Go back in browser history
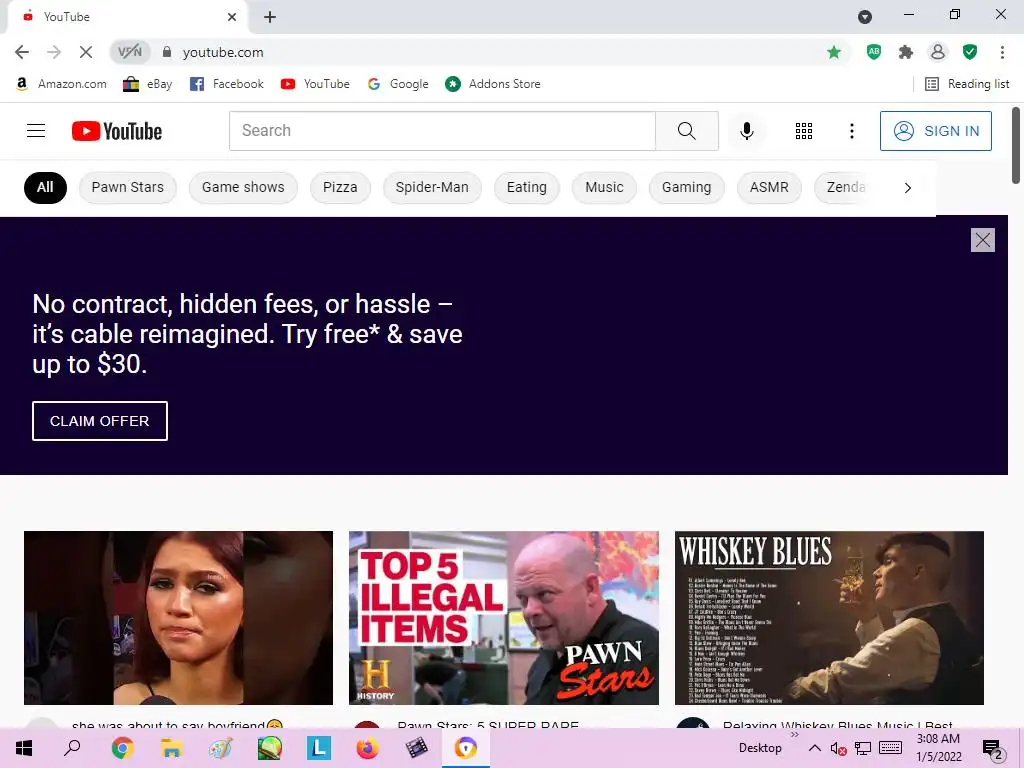 tap(22, 52)
